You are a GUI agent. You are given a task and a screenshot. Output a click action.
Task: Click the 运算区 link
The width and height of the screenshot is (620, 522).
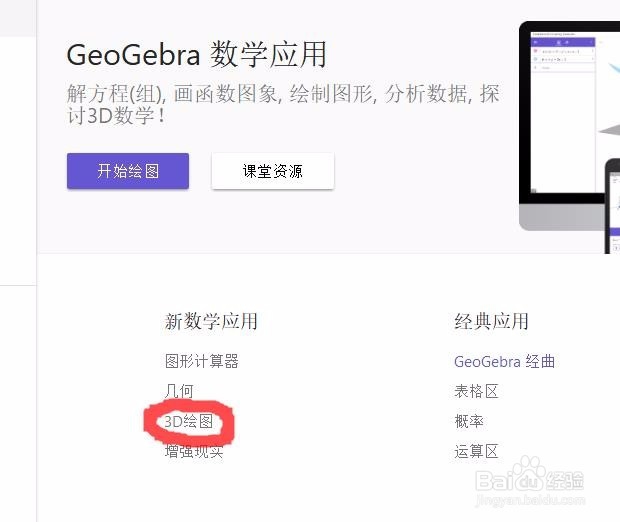tap(476, 451)
